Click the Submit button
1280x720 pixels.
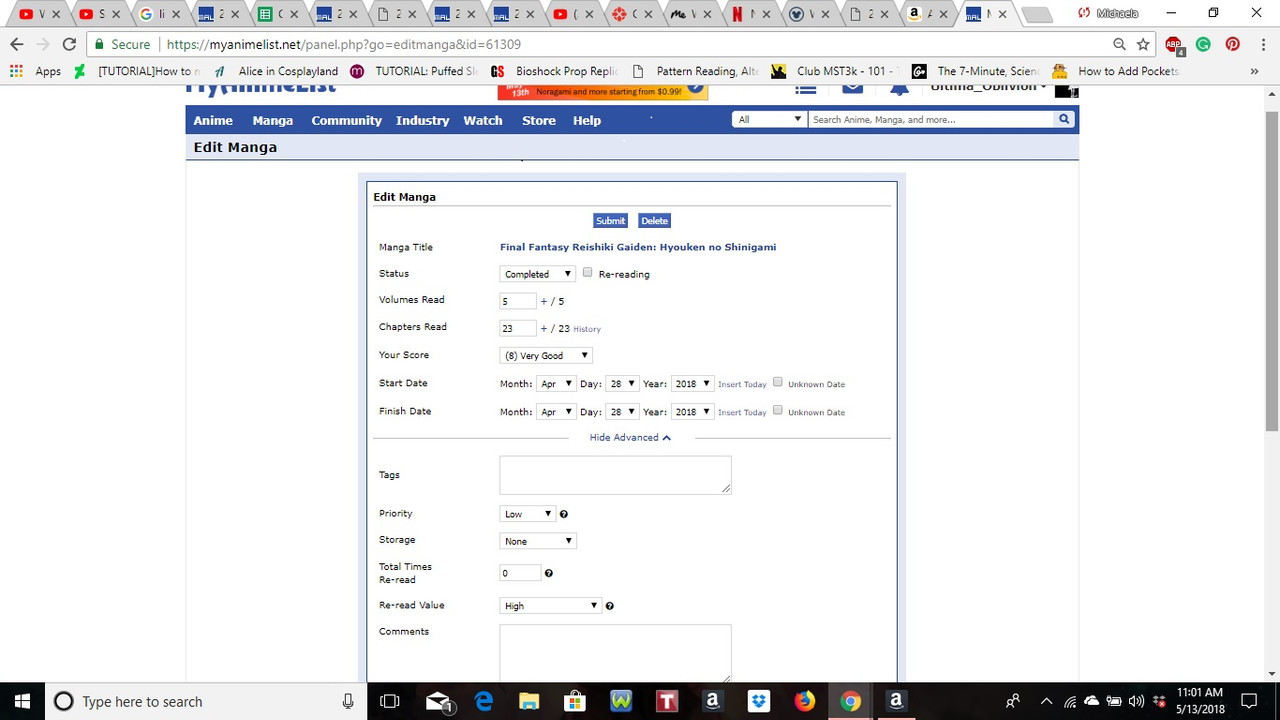[610, 221]
